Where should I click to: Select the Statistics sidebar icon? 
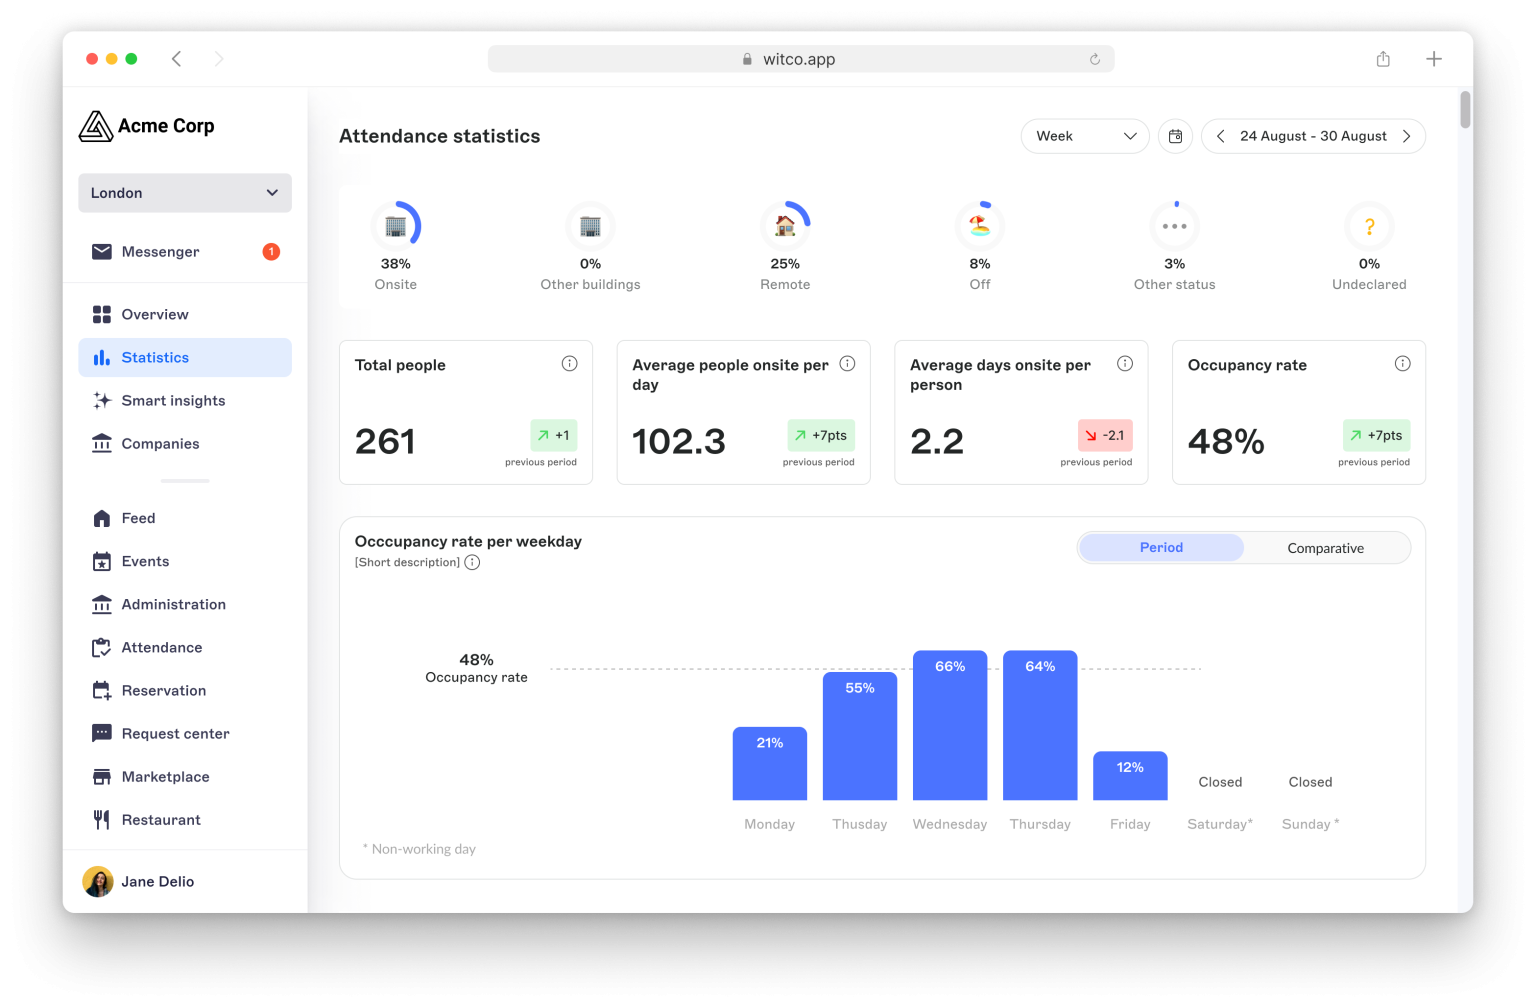coord(102,357)
